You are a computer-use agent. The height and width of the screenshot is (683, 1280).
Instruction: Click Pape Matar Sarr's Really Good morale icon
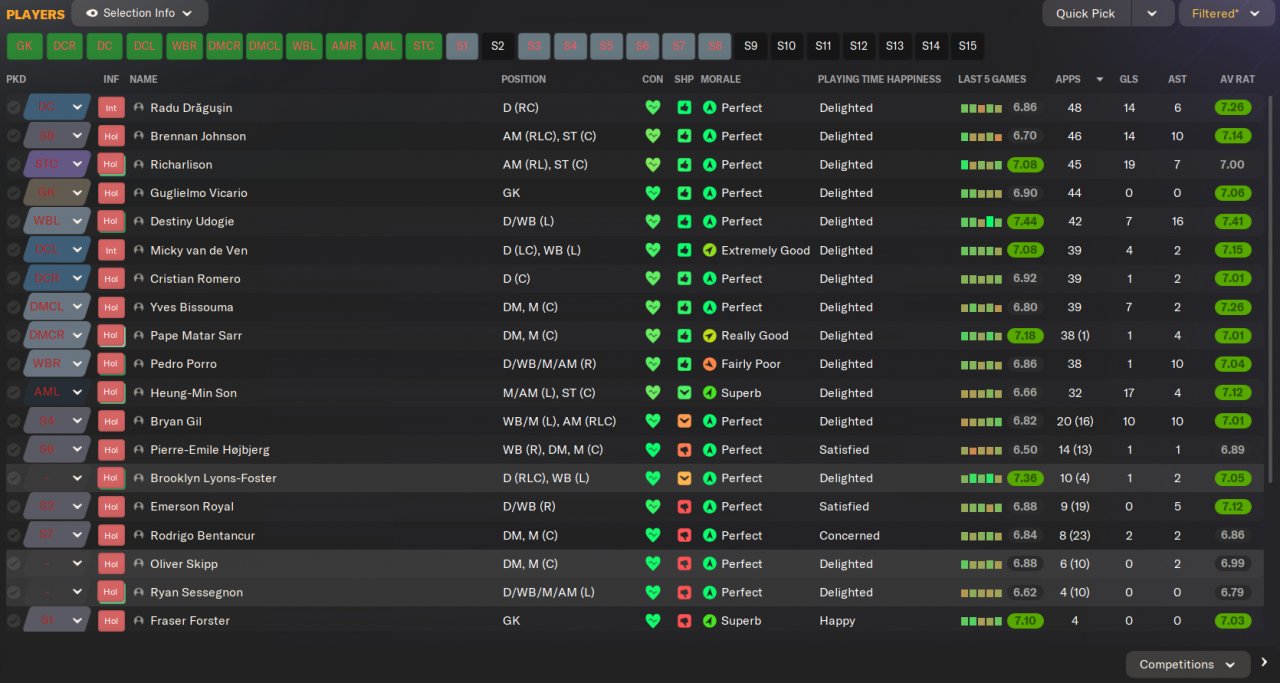coord(710,336)
